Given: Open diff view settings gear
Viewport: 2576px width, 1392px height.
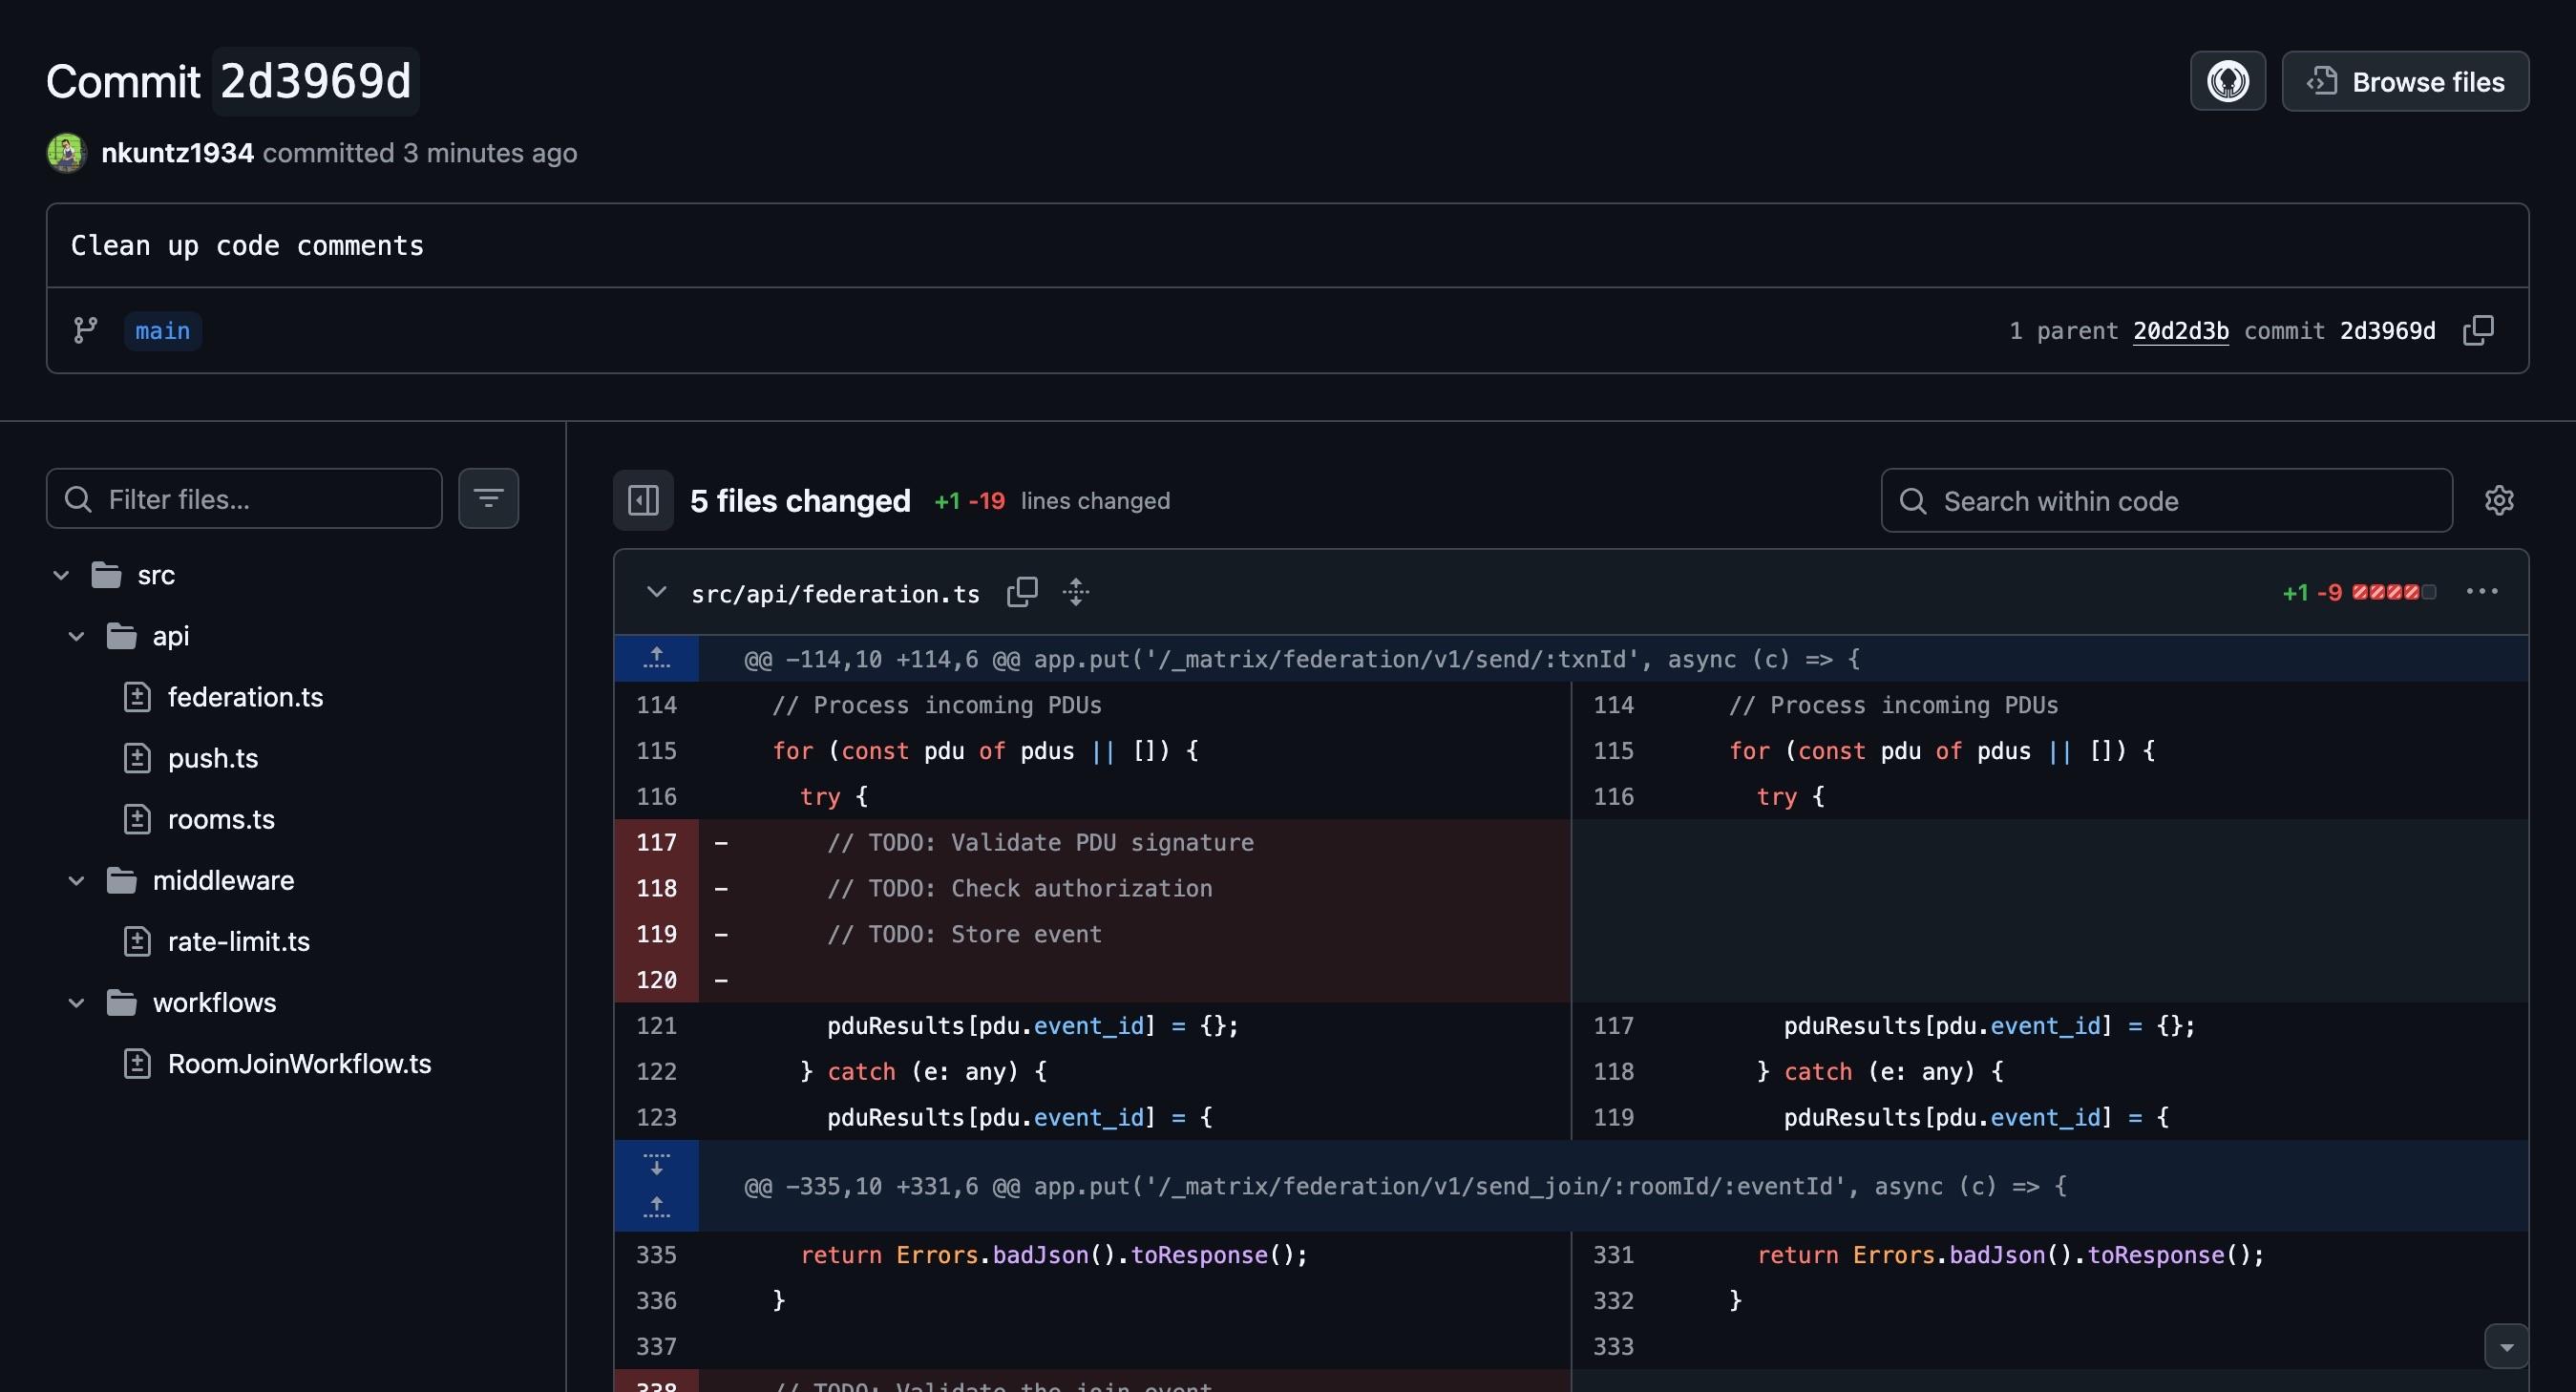Looking at the screenshot, I should [x=2498, y=500].
